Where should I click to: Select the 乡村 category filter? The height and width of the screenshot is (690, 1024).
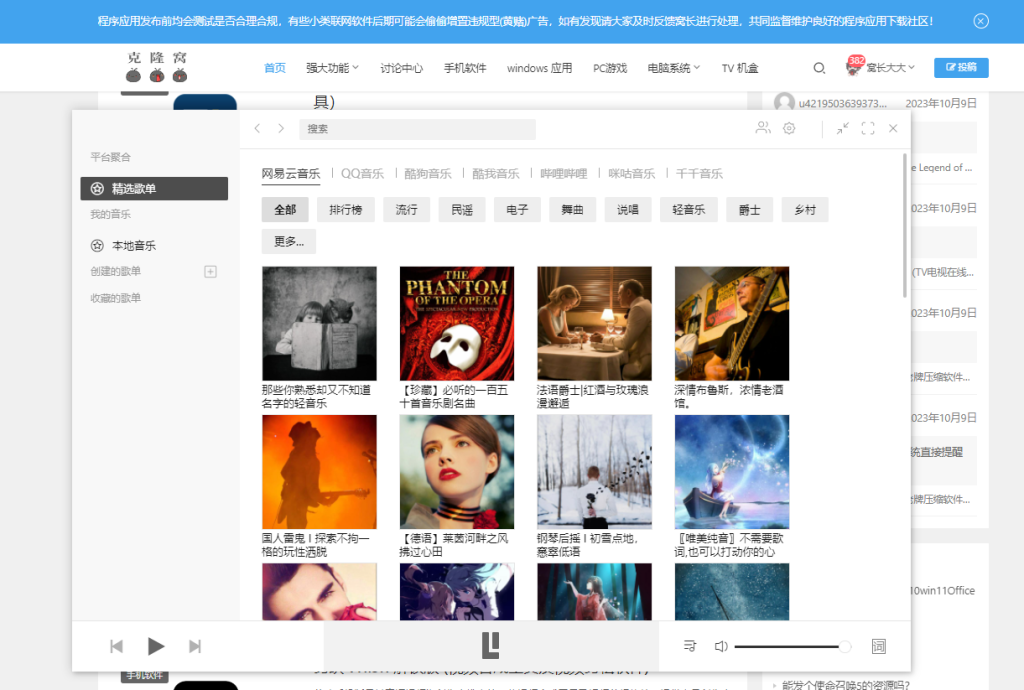pos(805,210)
